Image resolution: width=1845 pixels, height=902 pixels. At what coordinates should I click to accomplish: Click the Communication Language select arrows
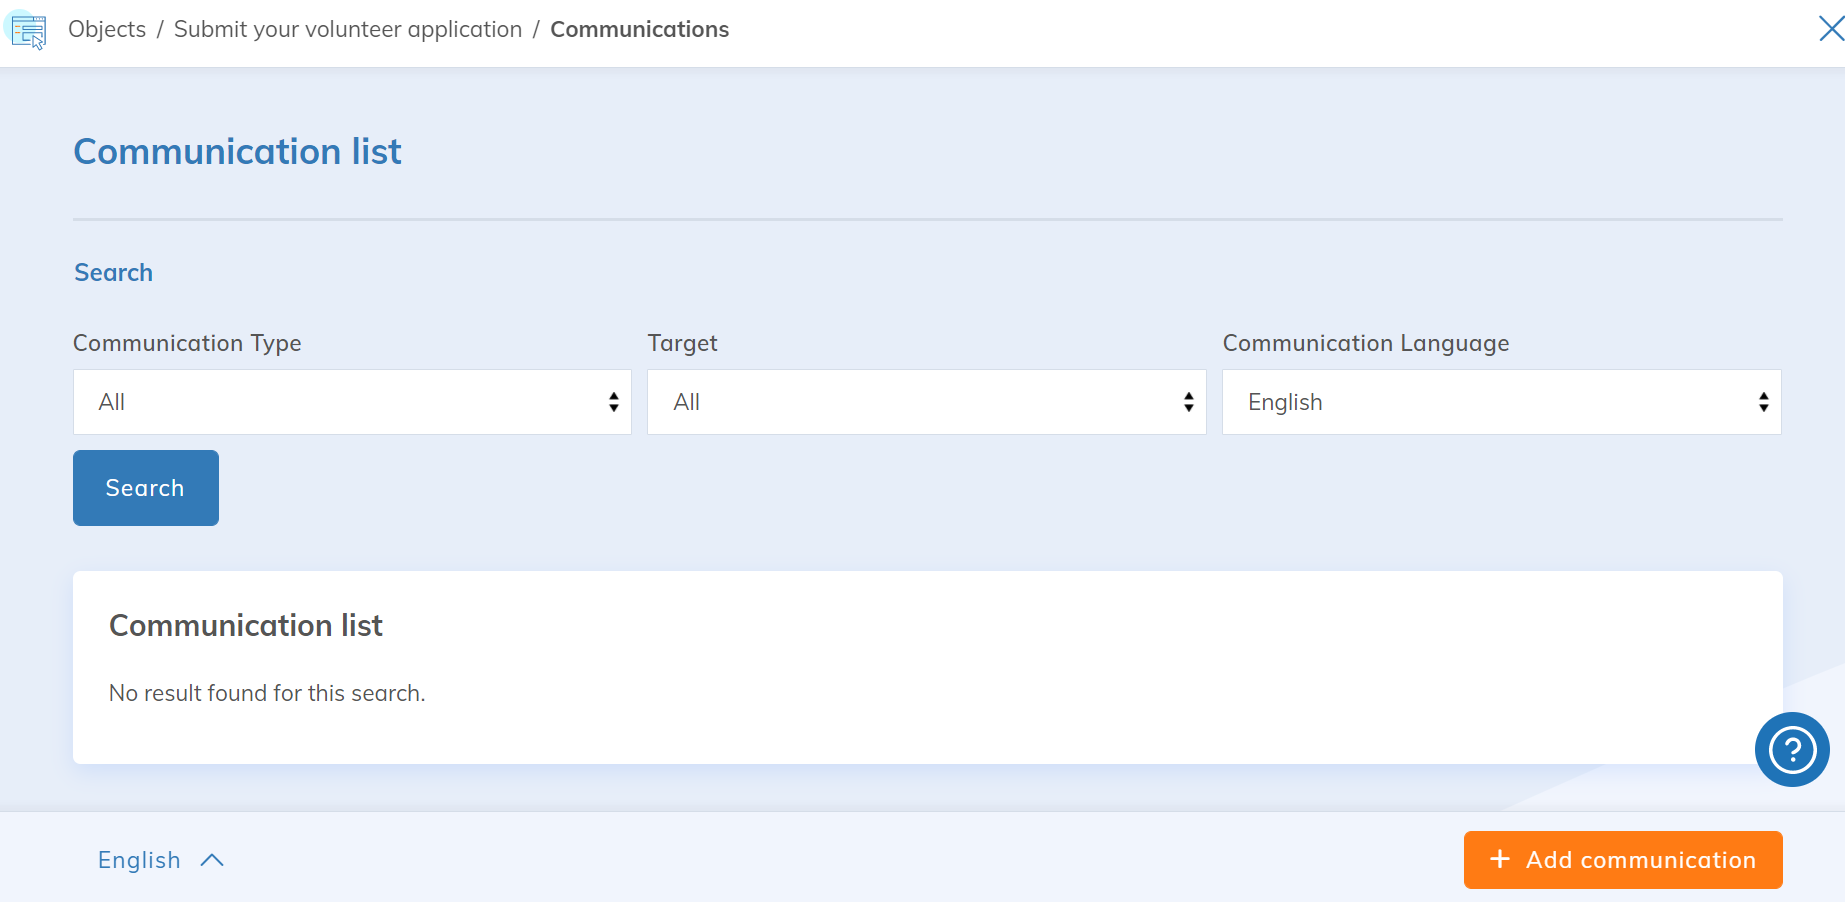point(1763,402)
